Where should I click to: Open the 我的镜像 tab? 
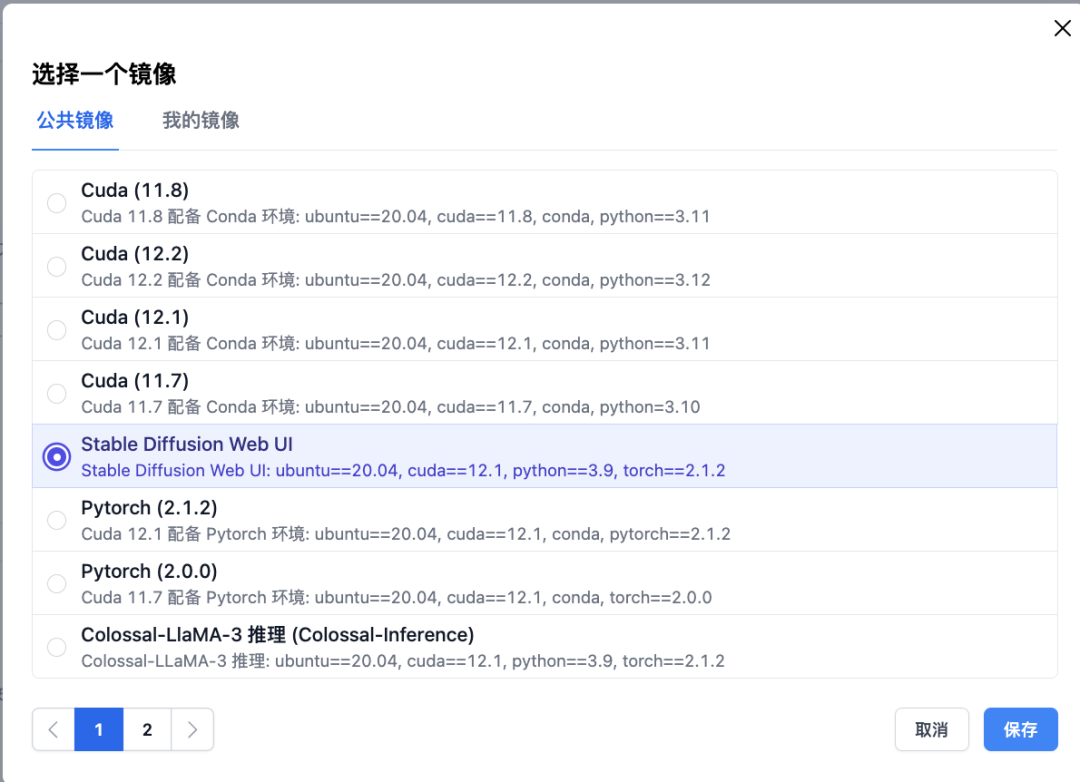pyautogui.click(x=200, y=121)
